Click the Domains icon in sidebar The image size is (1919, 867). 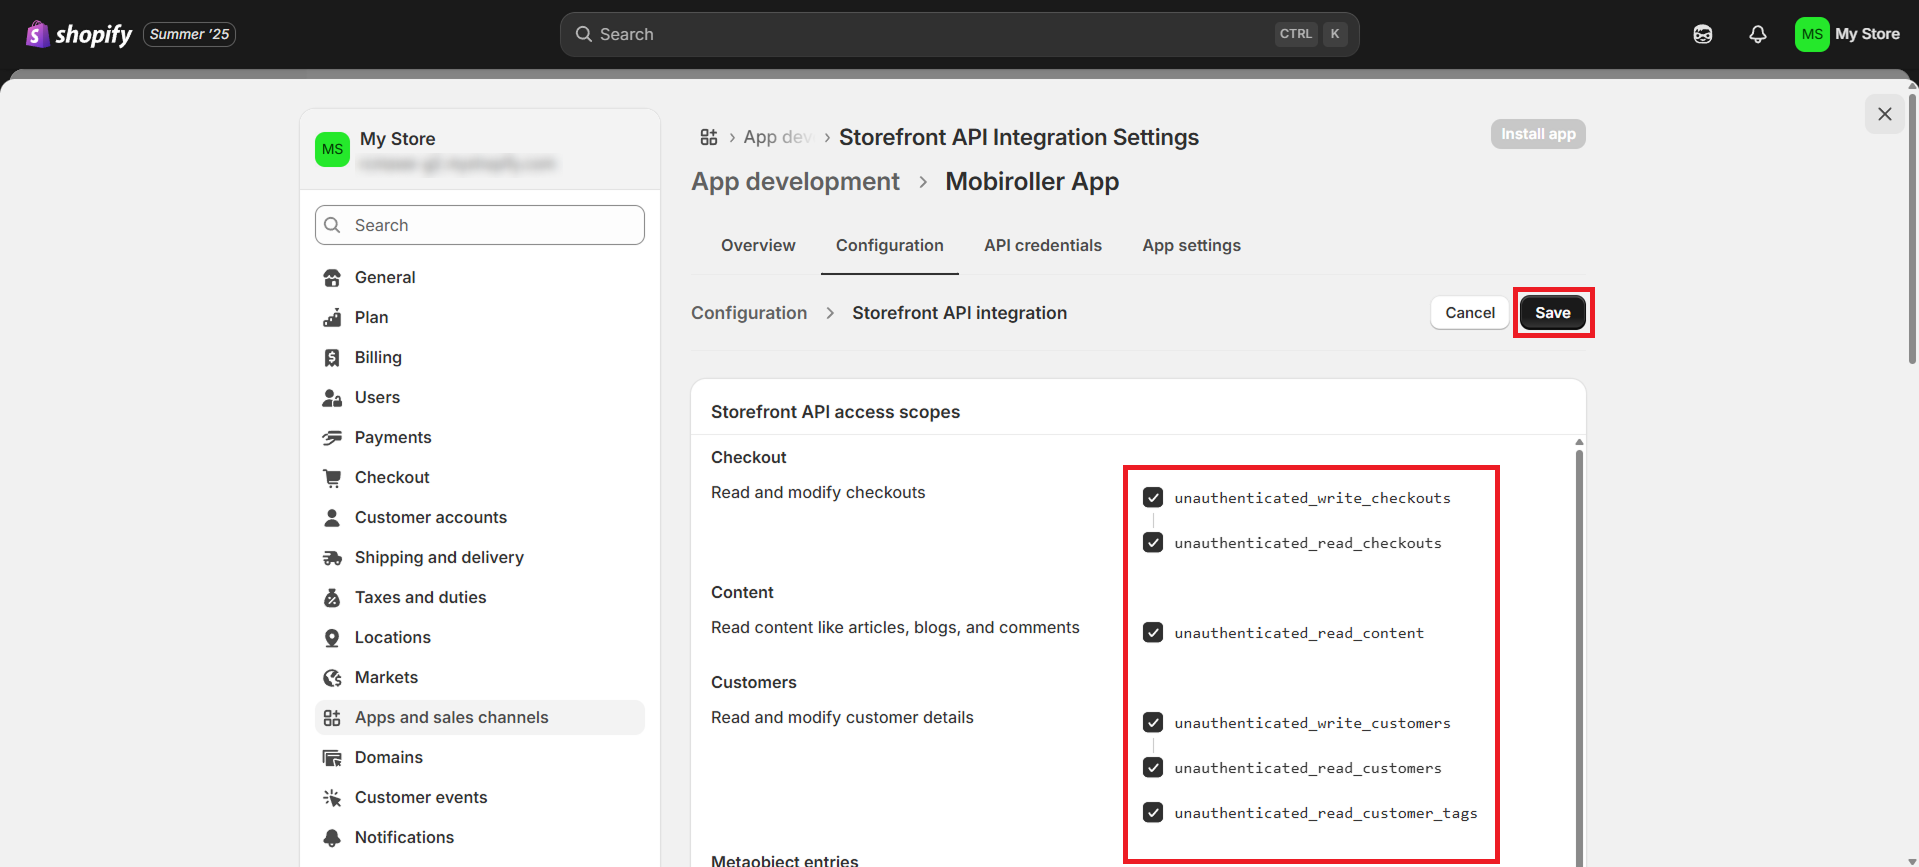click(x=332, y=758)
